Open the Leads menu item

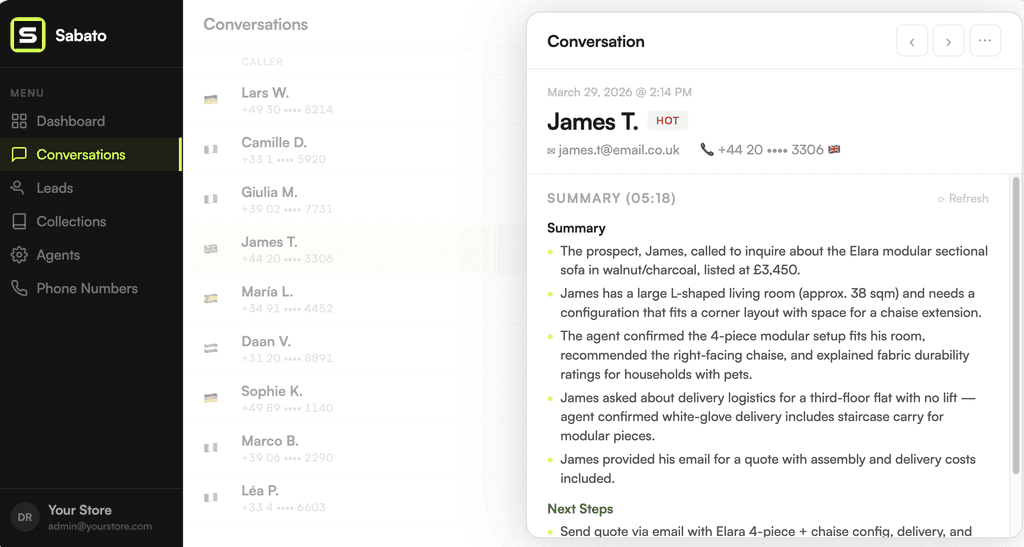coord(91,188)
